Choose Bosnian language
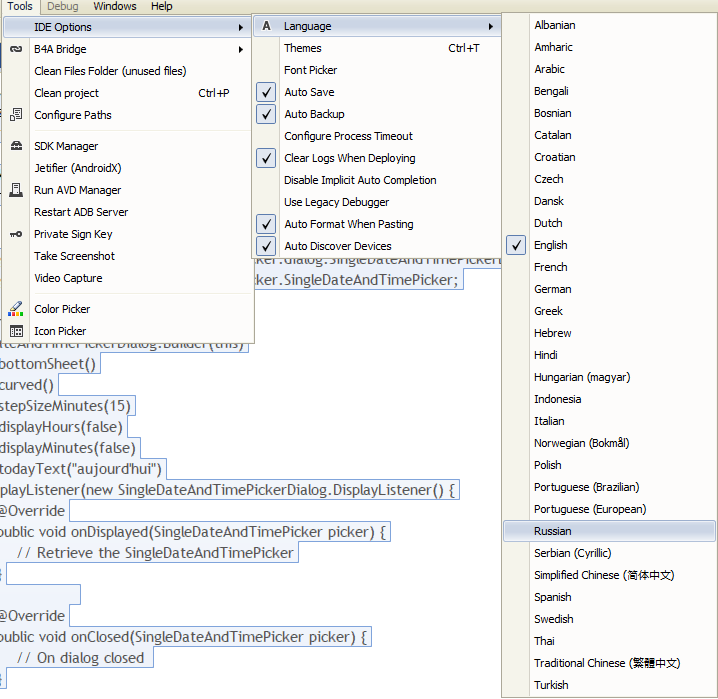 click(x=553, y=113)
